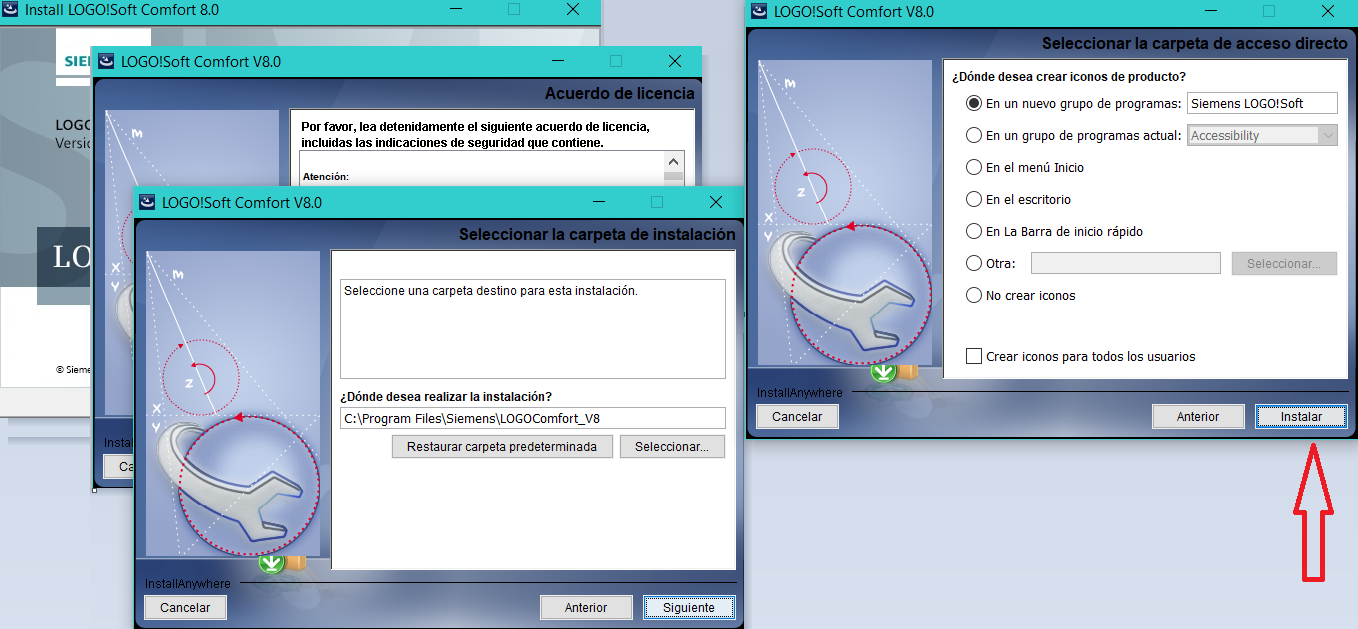Select the 'Otra:' radio option
Viewport: 1358px width, 629px height.
[974, 263]
